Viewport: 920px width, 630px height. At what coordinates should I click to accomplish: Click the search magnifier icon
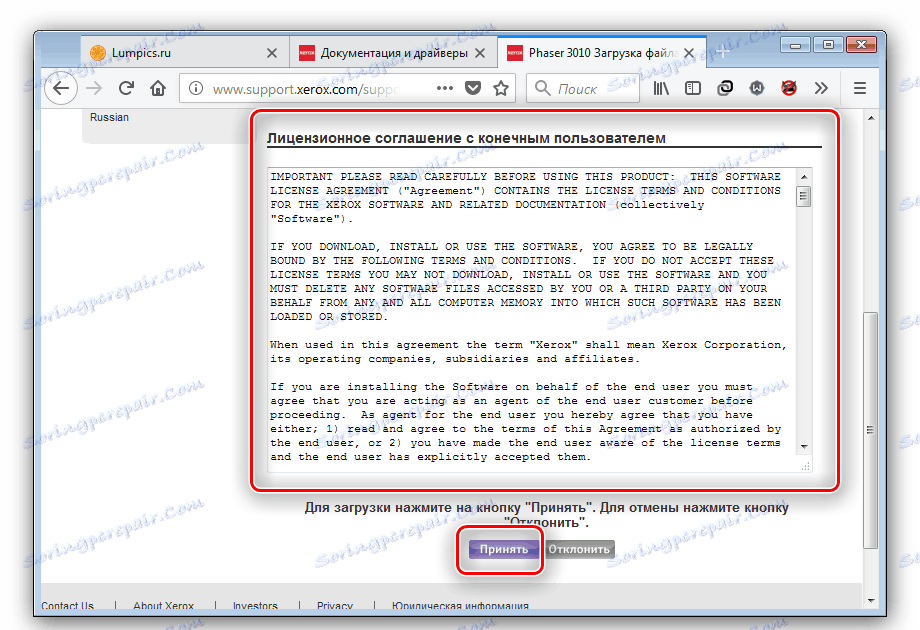(x=543, y=89)
